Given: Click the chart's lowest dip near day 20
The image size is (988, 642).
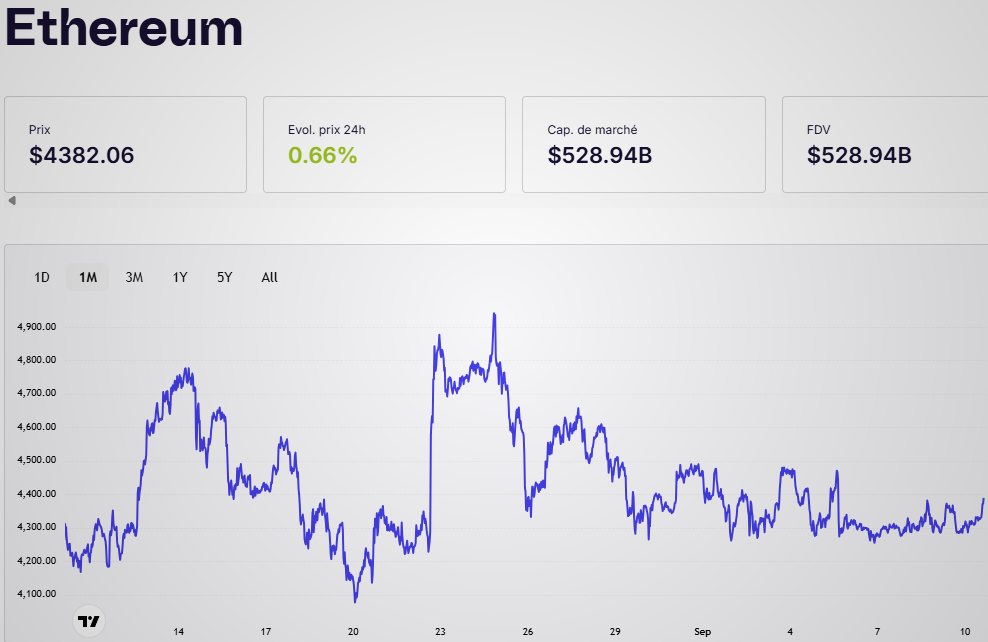Looking at the screenshot, I should tap(355, 600).
